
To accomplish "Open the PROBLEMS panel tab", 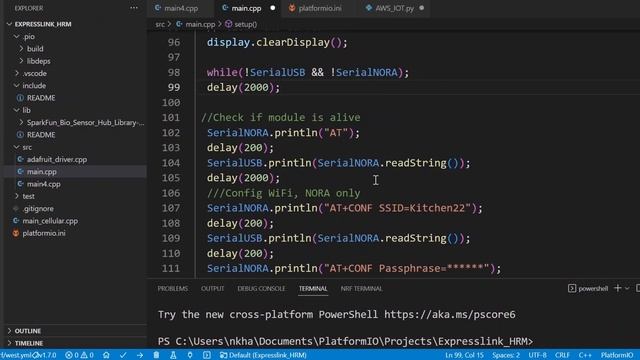I will [x=173, y=289].
